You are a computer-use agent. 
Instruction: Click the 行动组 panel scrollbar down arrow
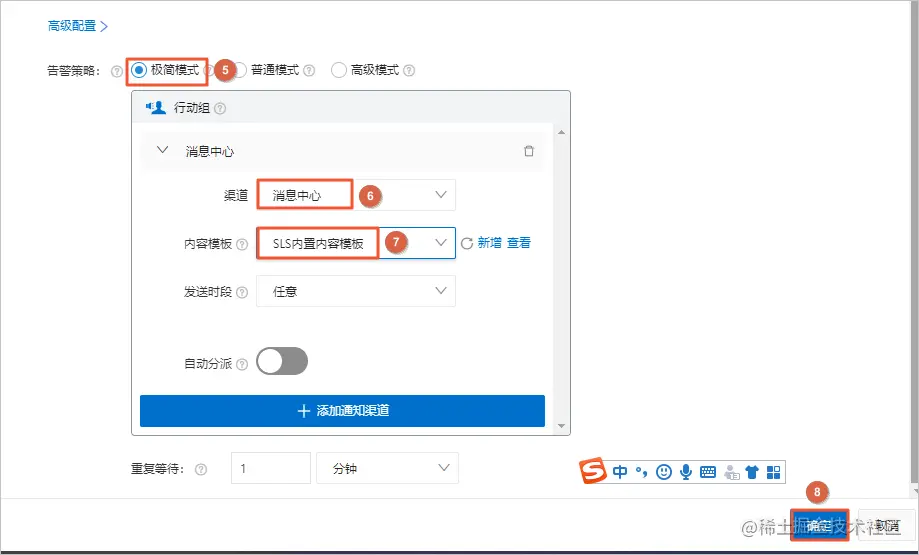pyautogui.click(x=561, y=426)
